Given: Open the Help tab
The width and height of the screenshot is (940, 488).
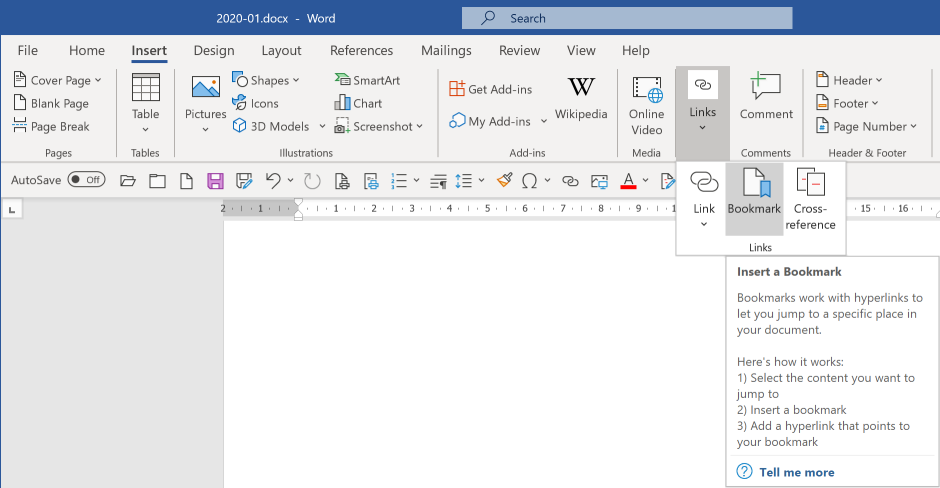Looking at the screenshot, I should pos(635,50).
